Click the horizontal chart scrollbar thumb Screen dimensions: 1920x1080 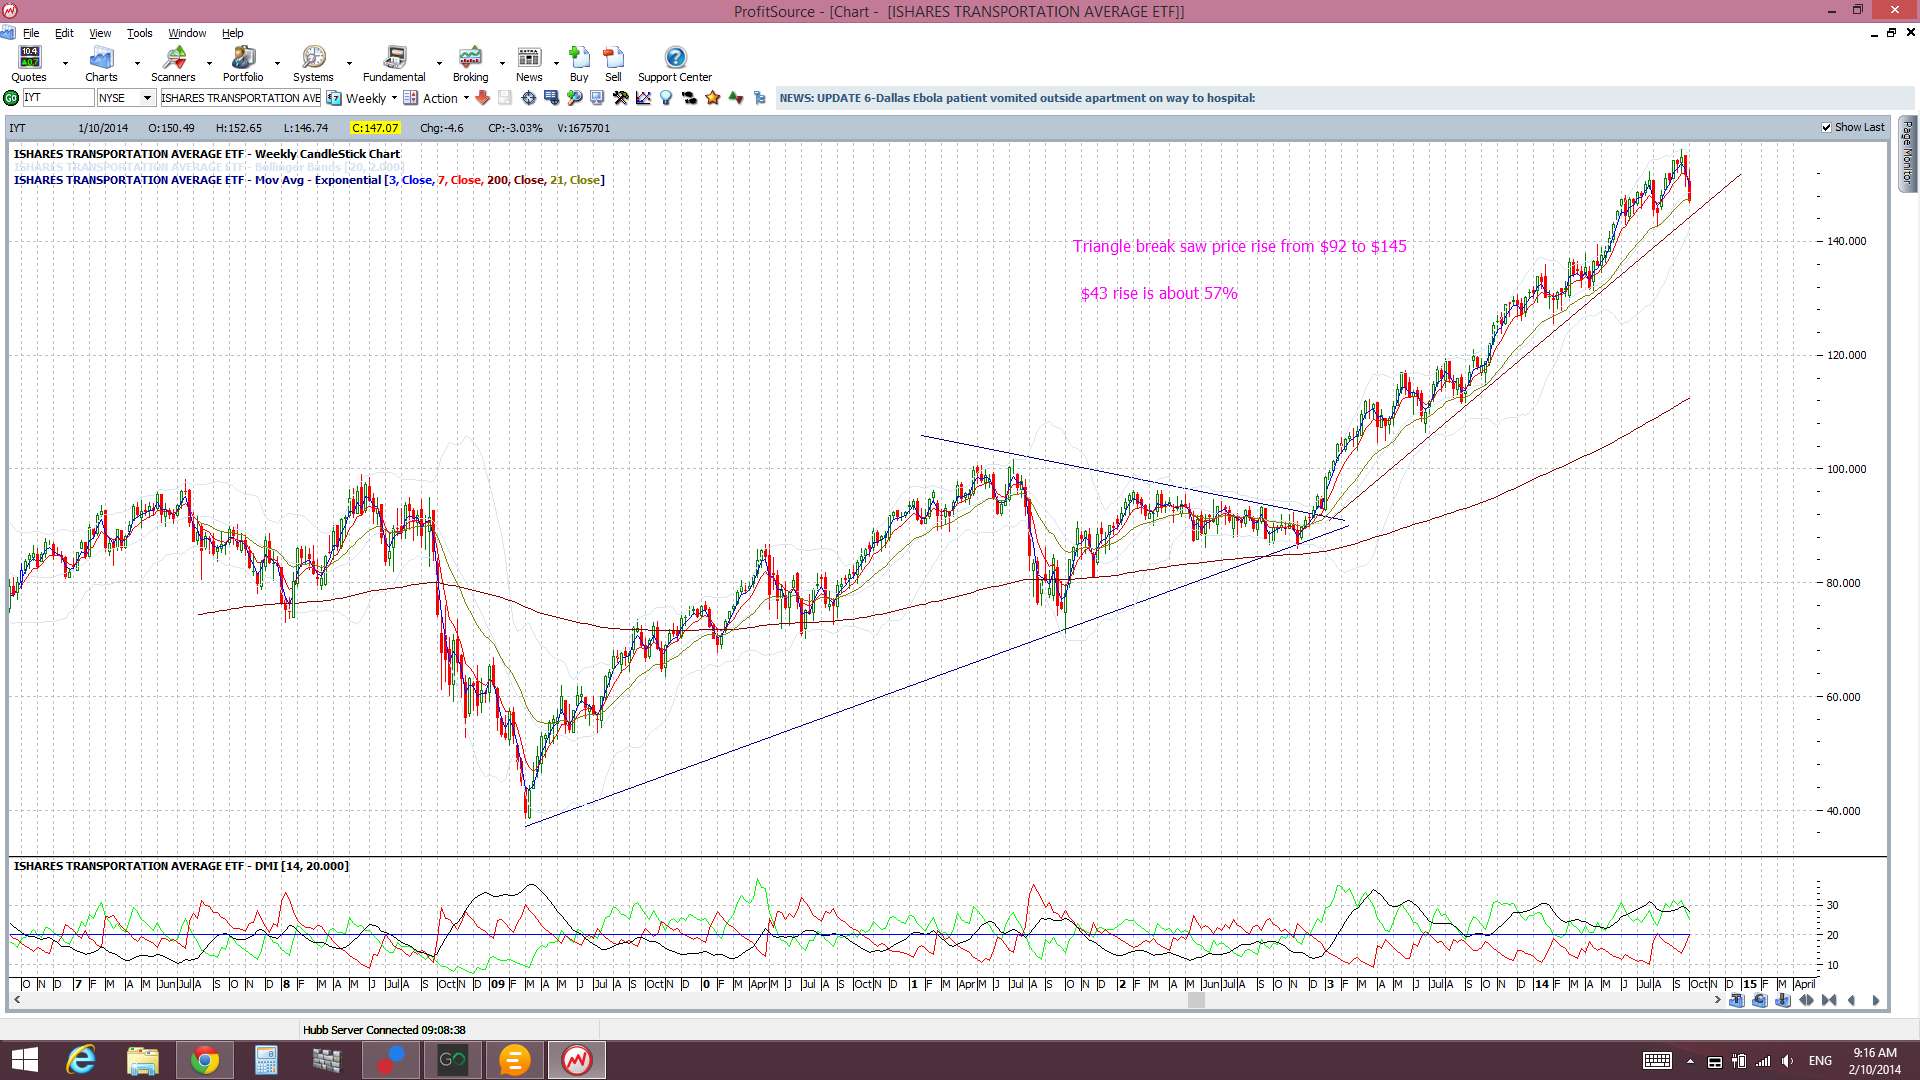pos(1196,1000)
